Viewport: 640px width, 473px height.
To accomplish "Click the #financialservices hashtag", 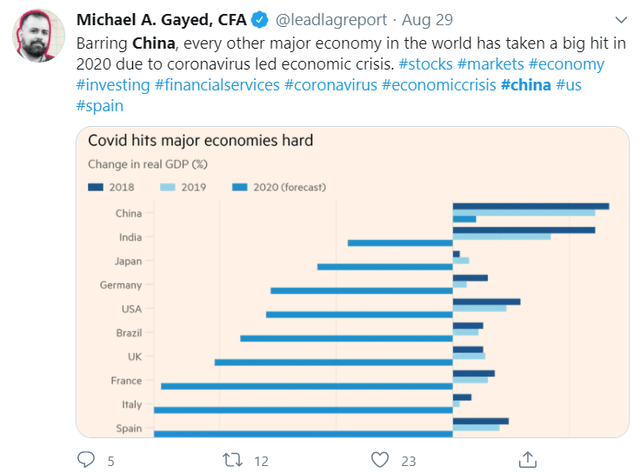I will click(217, 85).
